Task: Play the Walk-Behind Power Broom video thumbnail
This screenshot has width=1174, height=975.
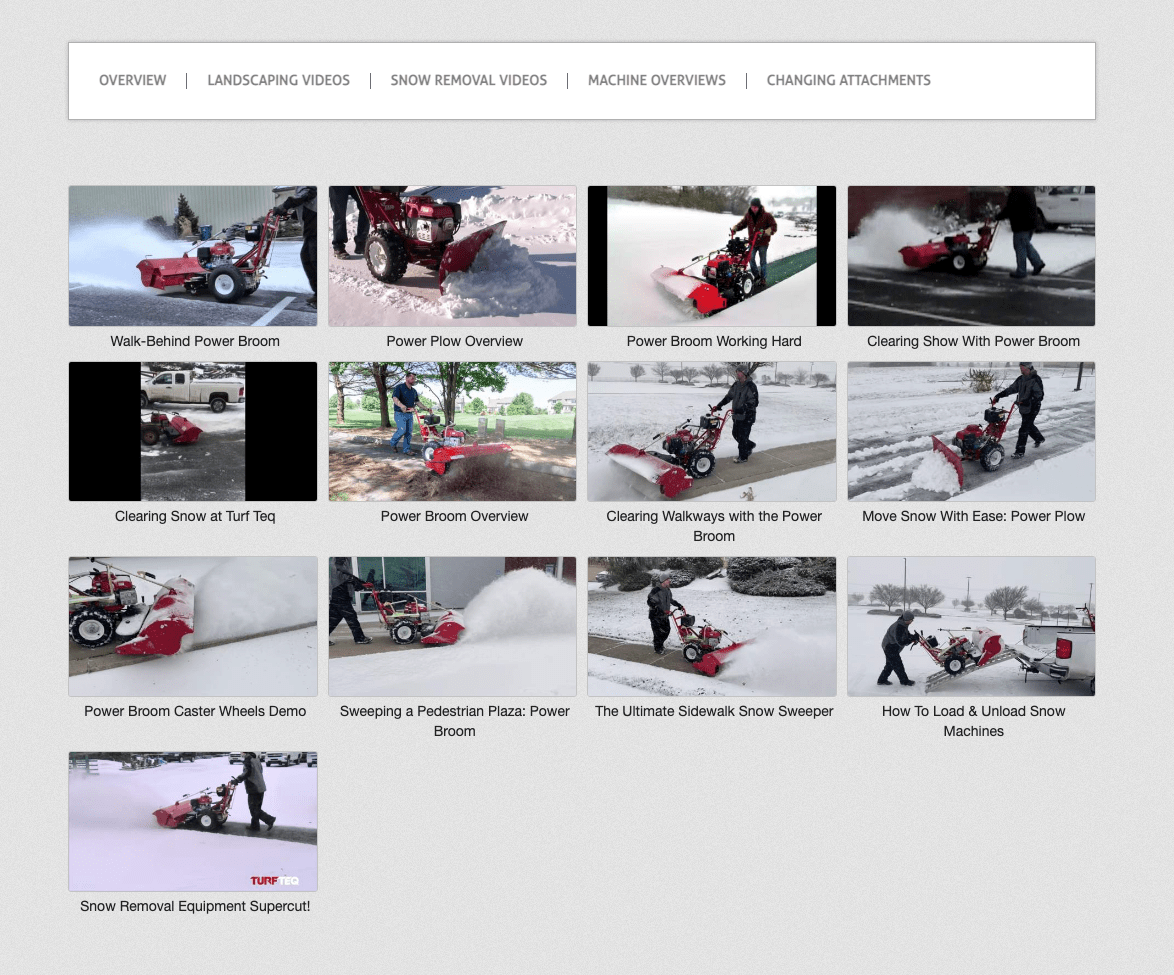Action: pyautogui.click(x=193, y=256)
